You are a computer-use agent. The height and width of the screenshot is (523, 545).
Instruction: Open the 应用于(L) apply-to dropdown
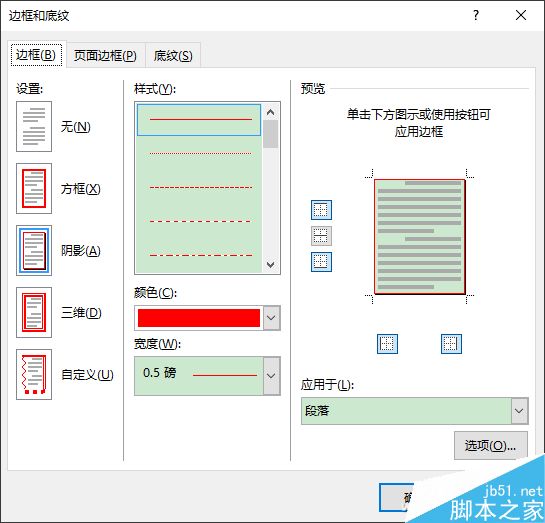click(519, 411)
